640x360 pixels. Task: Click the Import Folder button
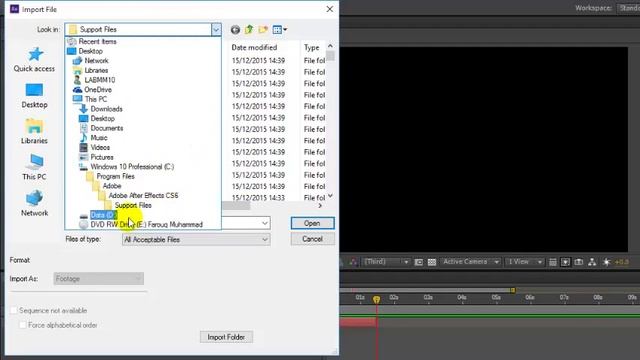[226, 337]
